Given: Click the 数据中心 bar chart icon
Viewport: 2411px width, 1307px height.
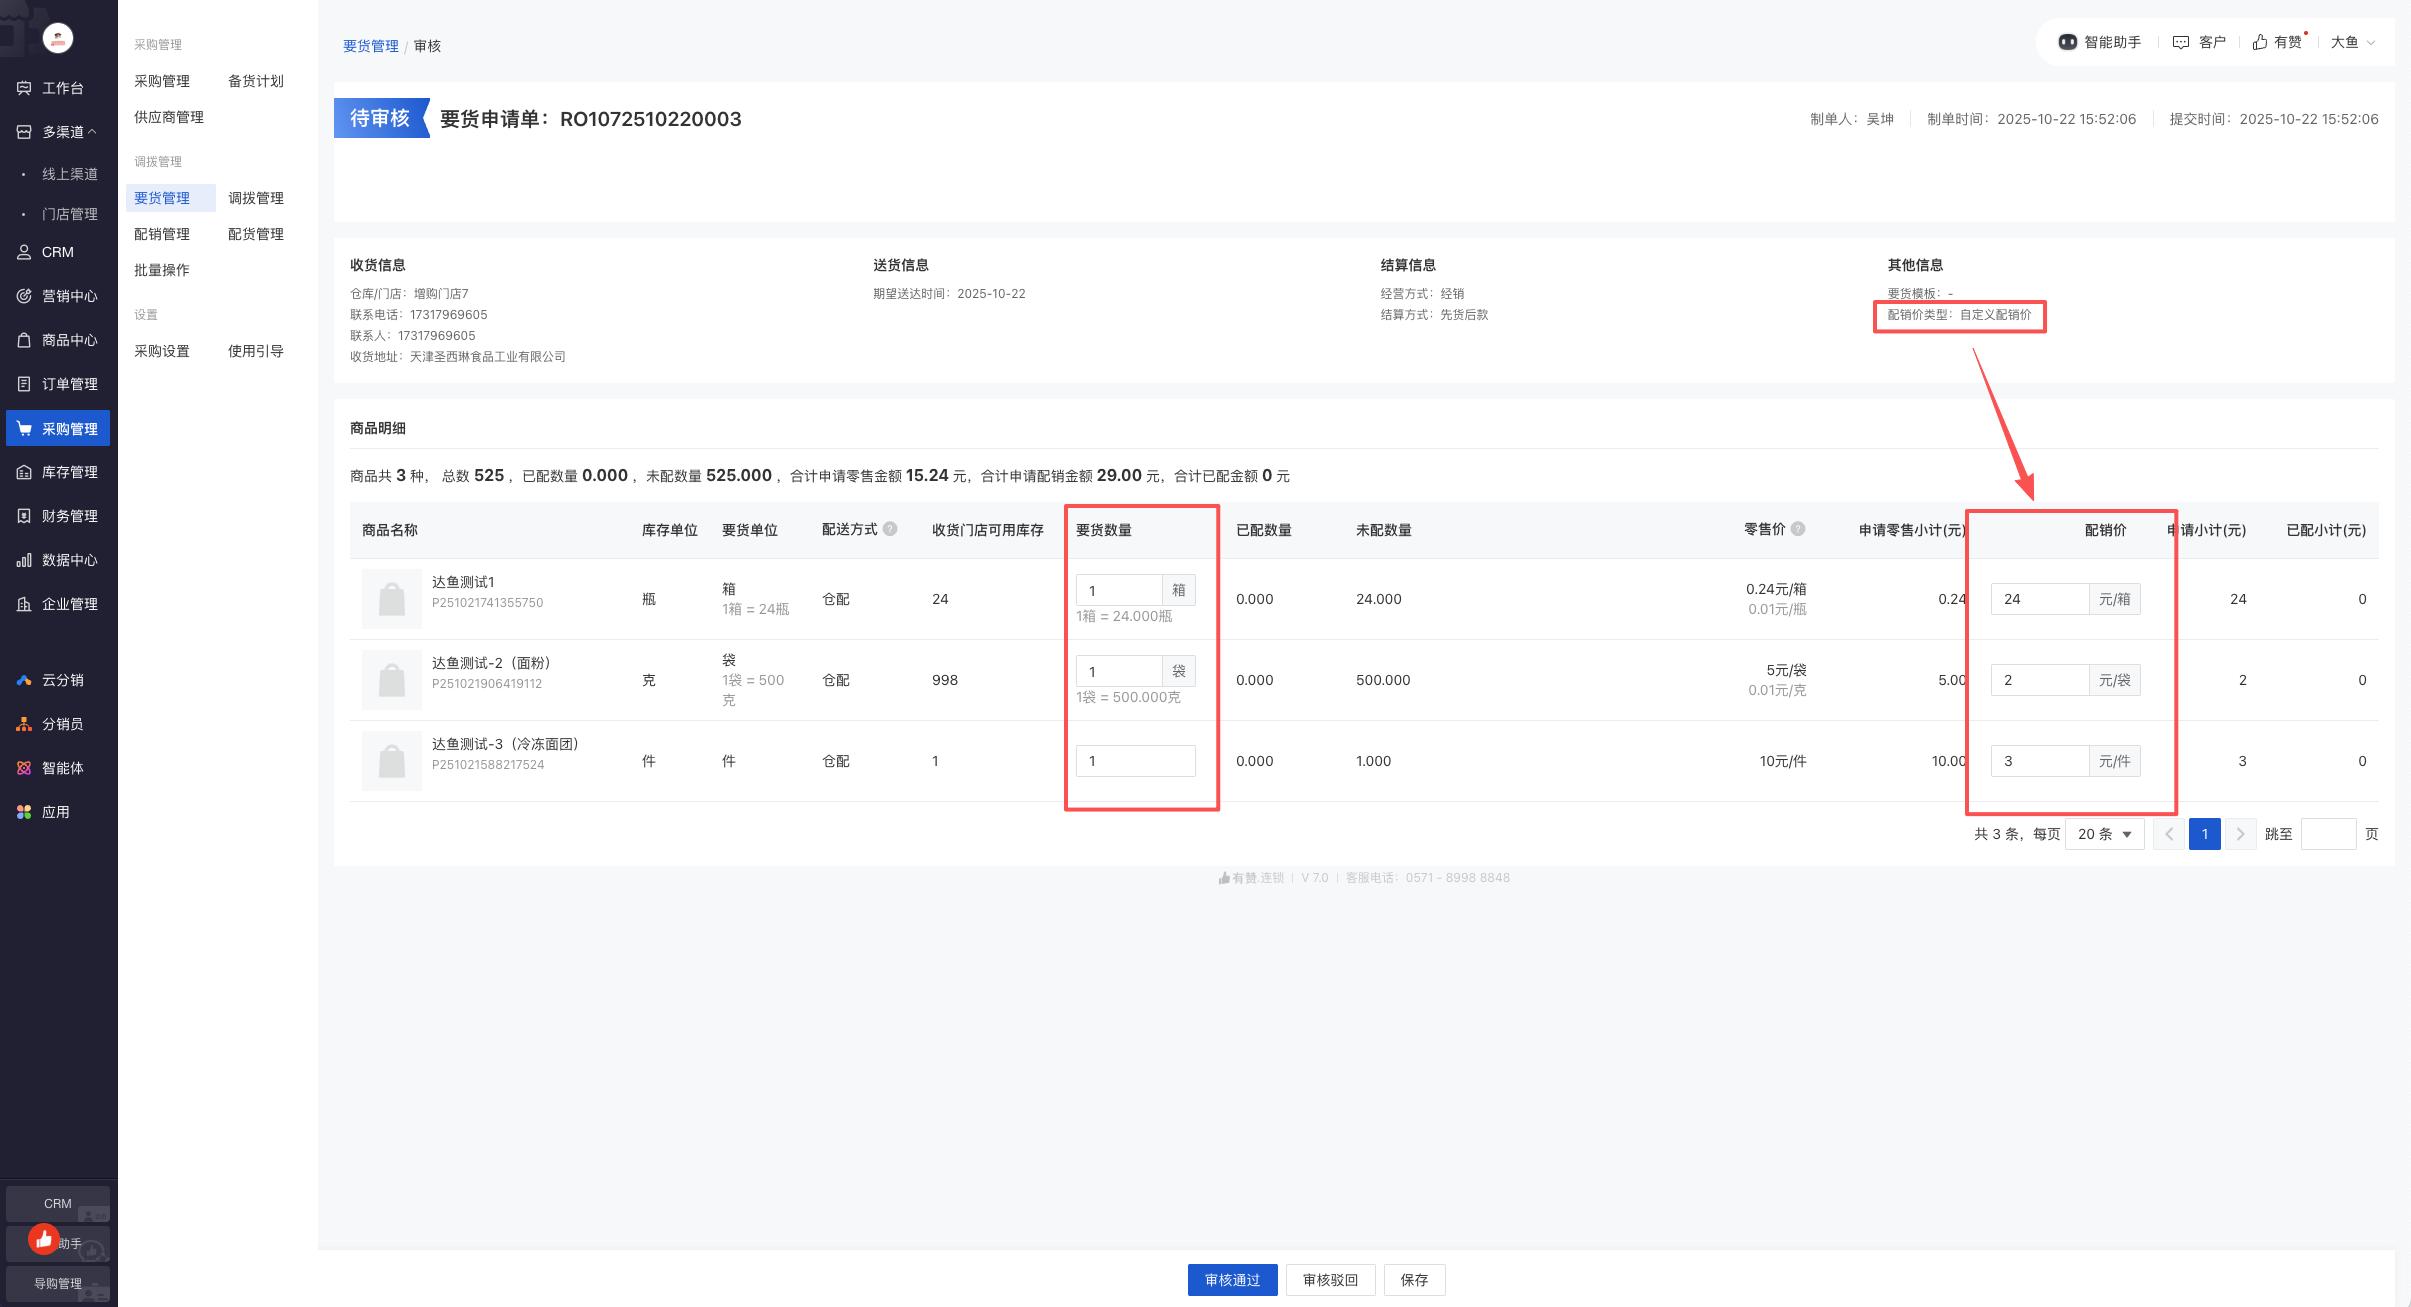Looking at the screenshot, I should pyautogui.click(x=24, y=560).
